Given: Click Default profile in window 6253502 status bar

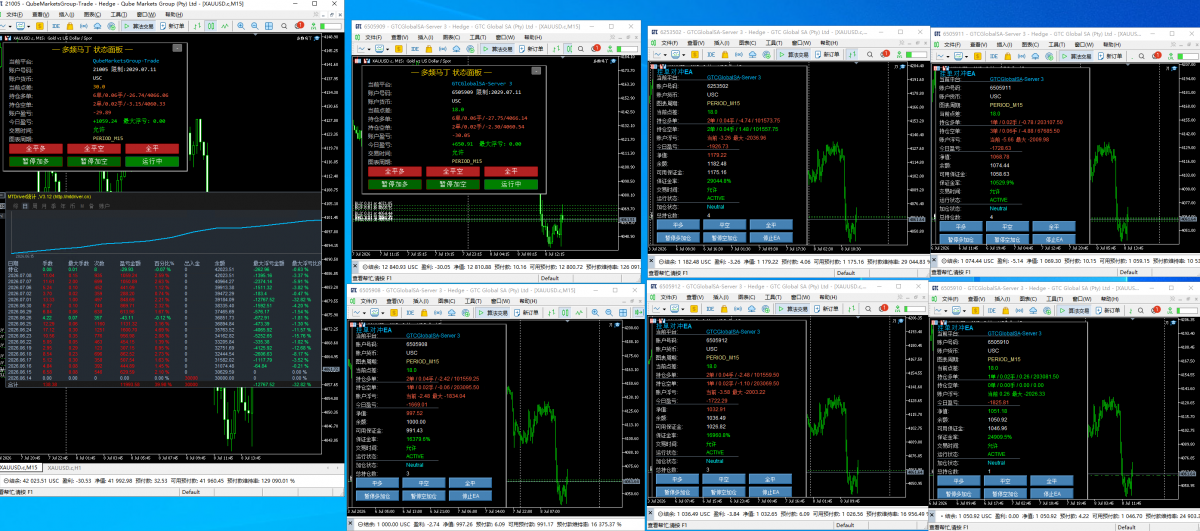Looking at the screenshot, I should tap(846, 272).
